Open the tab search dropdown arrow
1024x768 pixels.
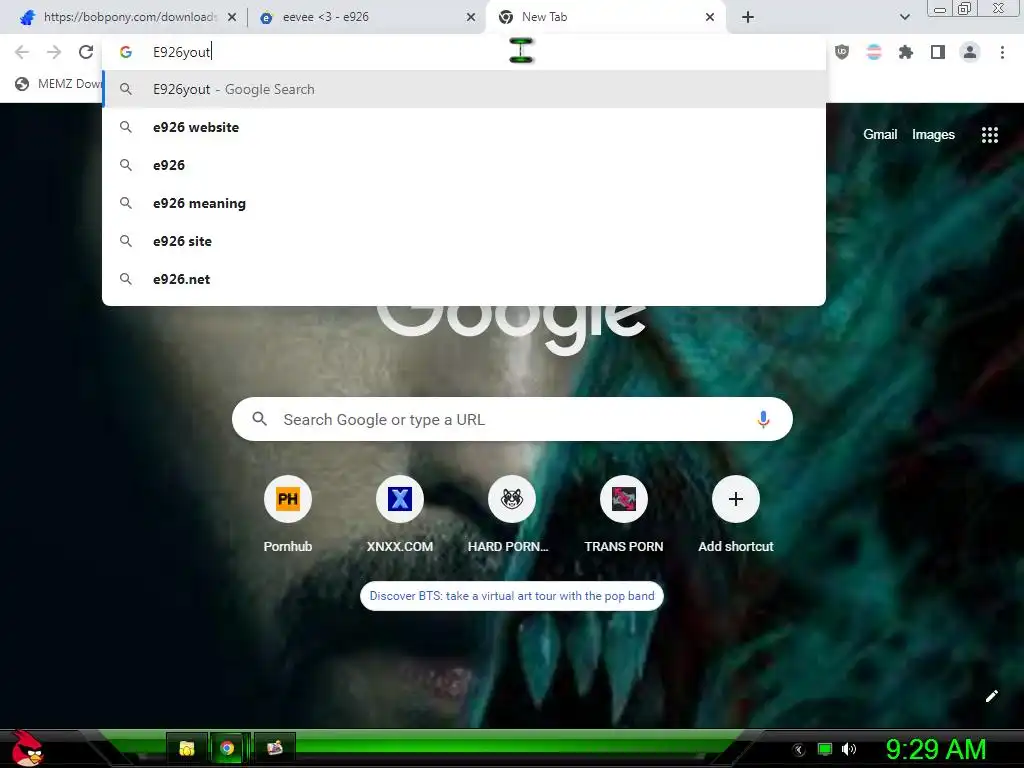point(904,17)
